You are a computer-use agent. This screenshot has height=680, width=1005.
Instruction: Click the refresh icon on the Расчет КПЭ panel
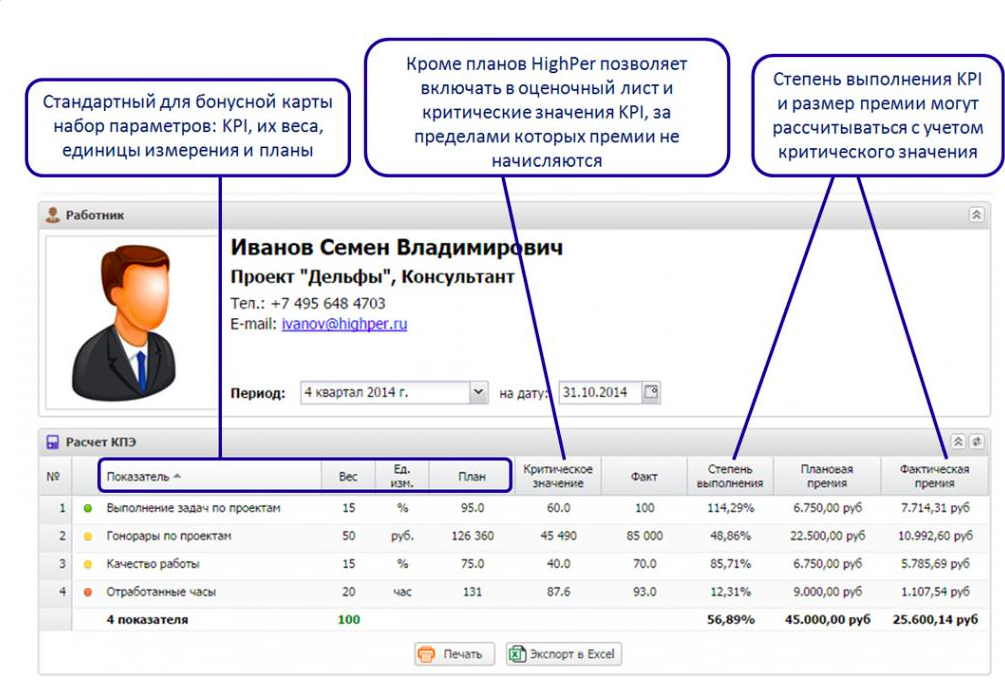tap(976, 441)
